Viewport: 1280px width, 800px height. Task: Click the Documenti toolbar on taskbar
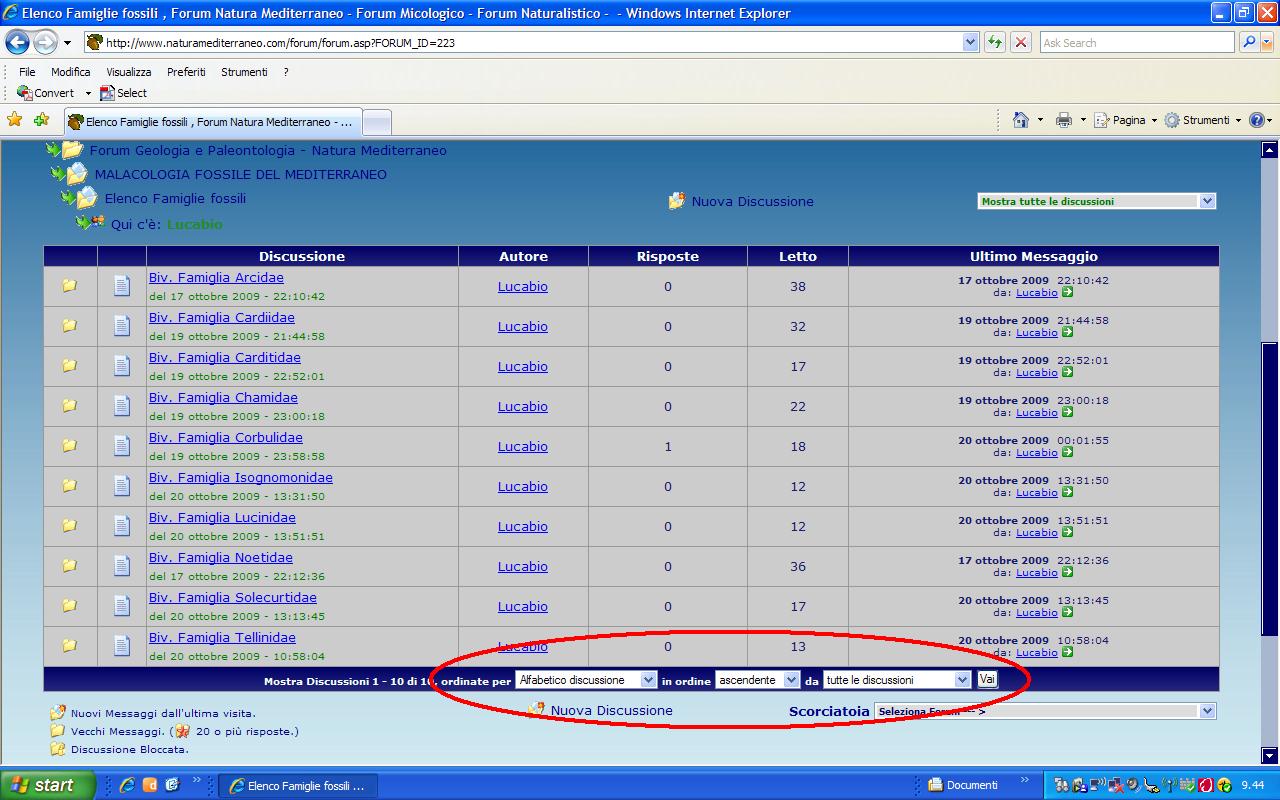[963, 785]
